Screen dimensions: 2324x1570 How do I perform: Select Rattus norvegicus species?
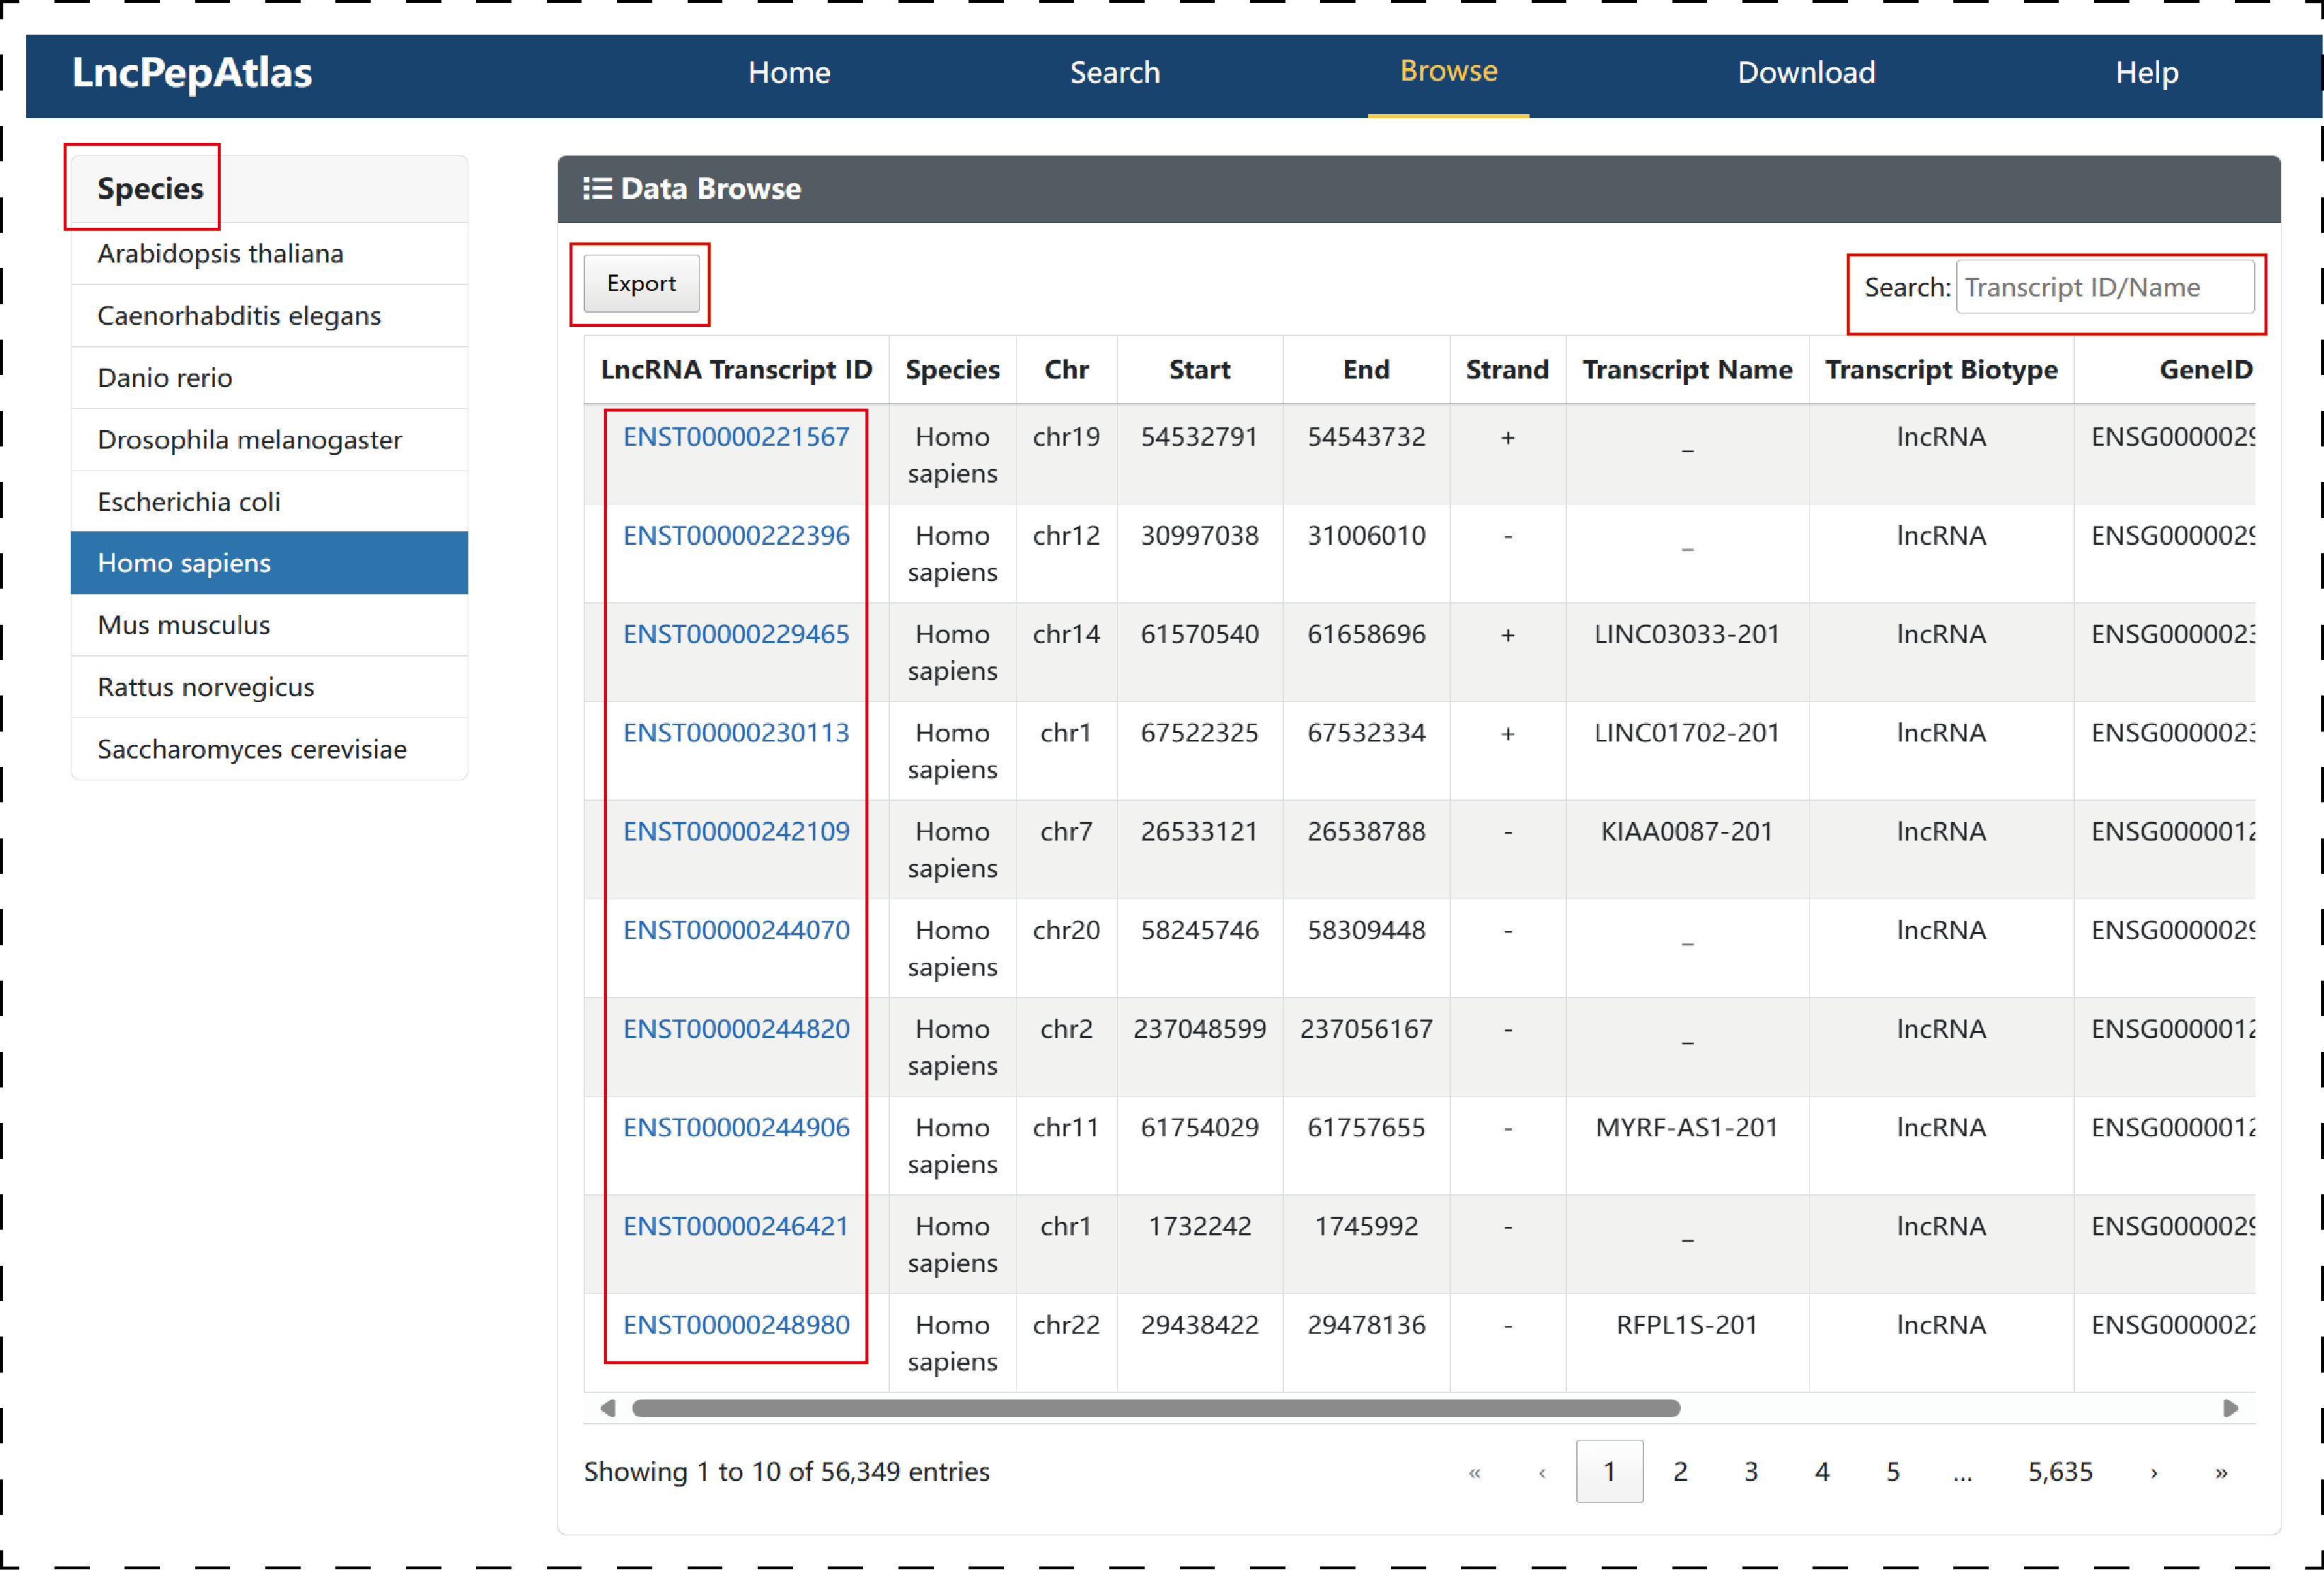click(x=269, y=687)
